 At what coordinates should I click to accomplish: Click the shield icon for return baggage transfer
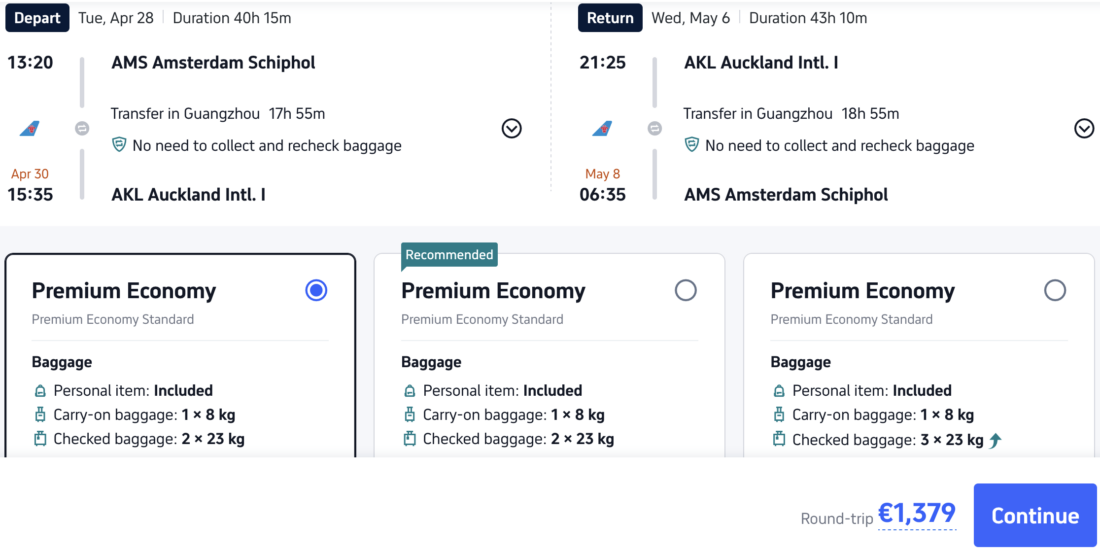click(691, 145)
